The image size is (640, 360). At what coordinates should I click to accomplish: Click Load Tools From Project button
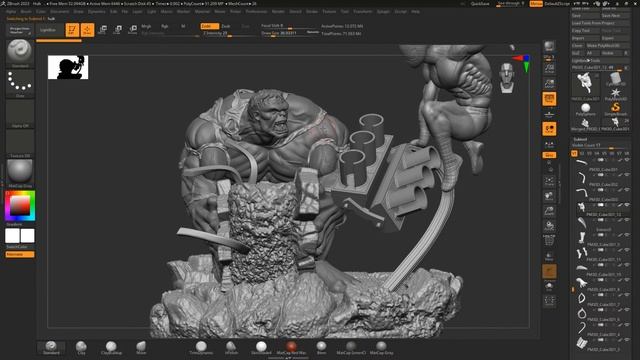coord(600,23)
